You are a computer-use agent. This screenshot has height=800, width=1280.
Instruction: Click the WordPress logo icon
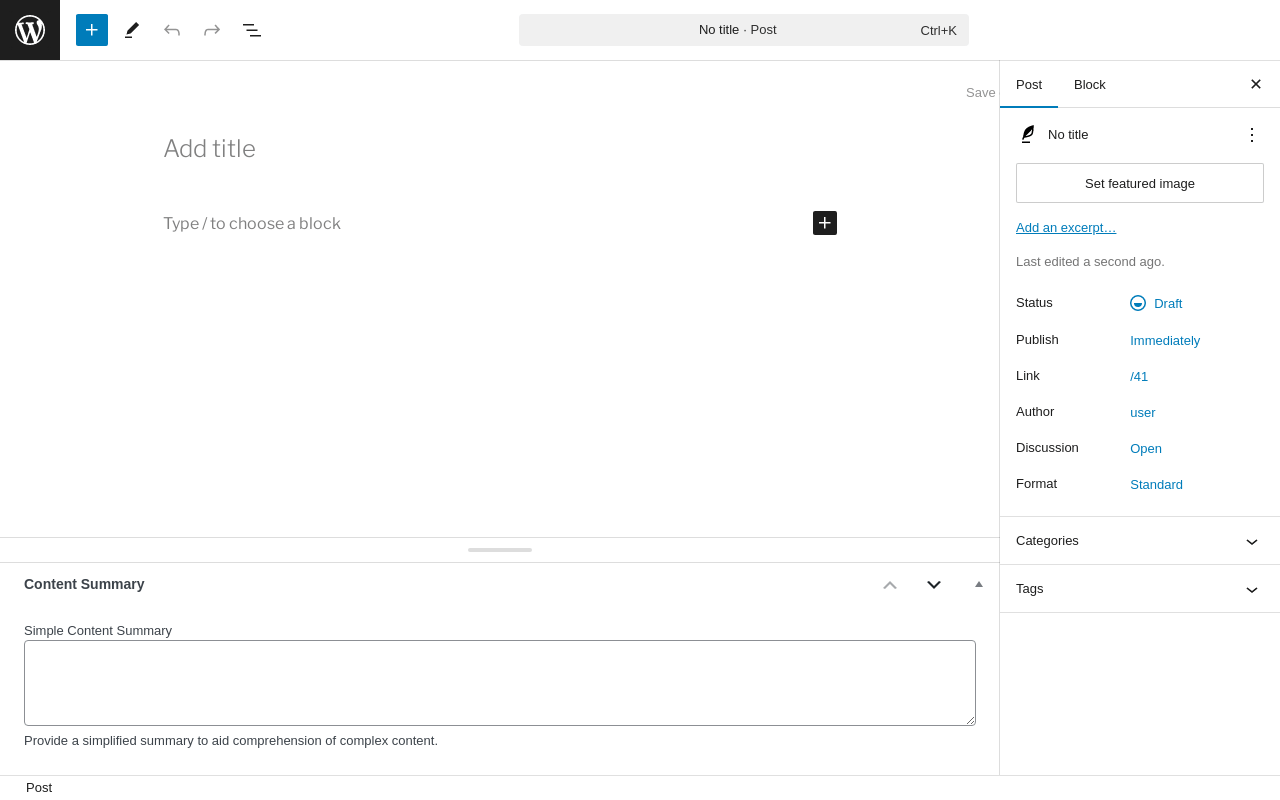point(30,30)
